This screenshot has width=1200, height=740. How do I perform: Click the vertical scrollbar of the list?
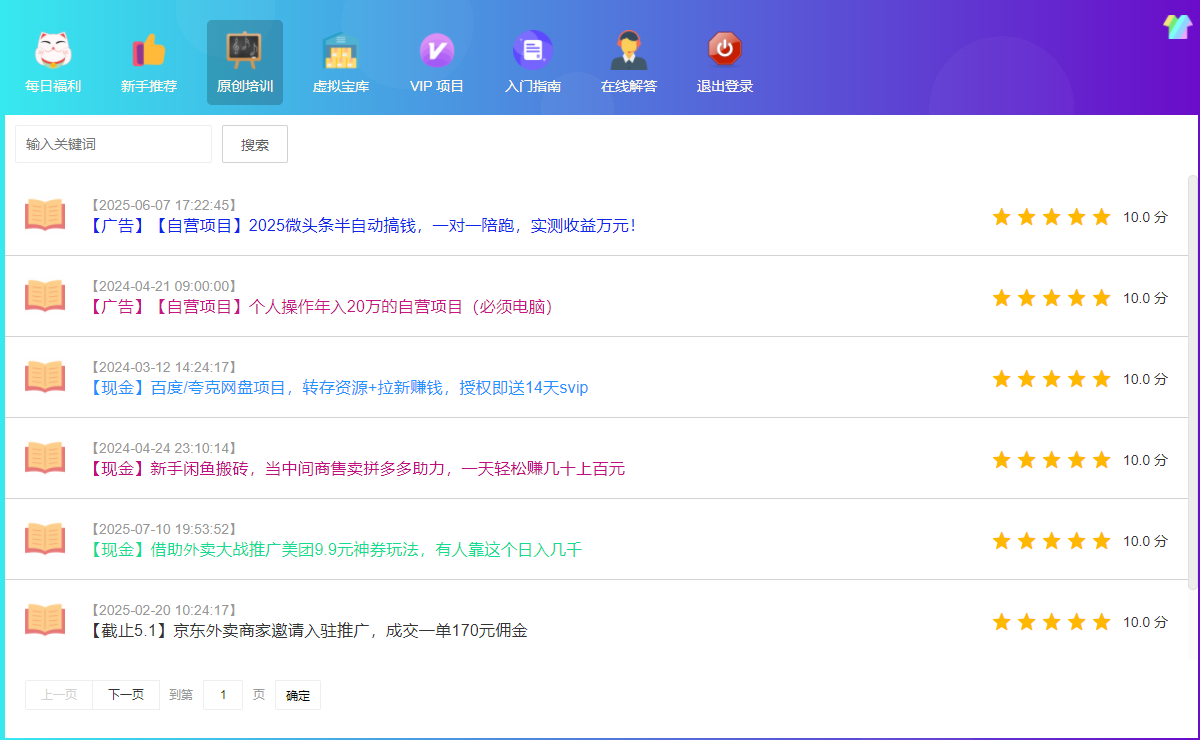point(1192,380)
